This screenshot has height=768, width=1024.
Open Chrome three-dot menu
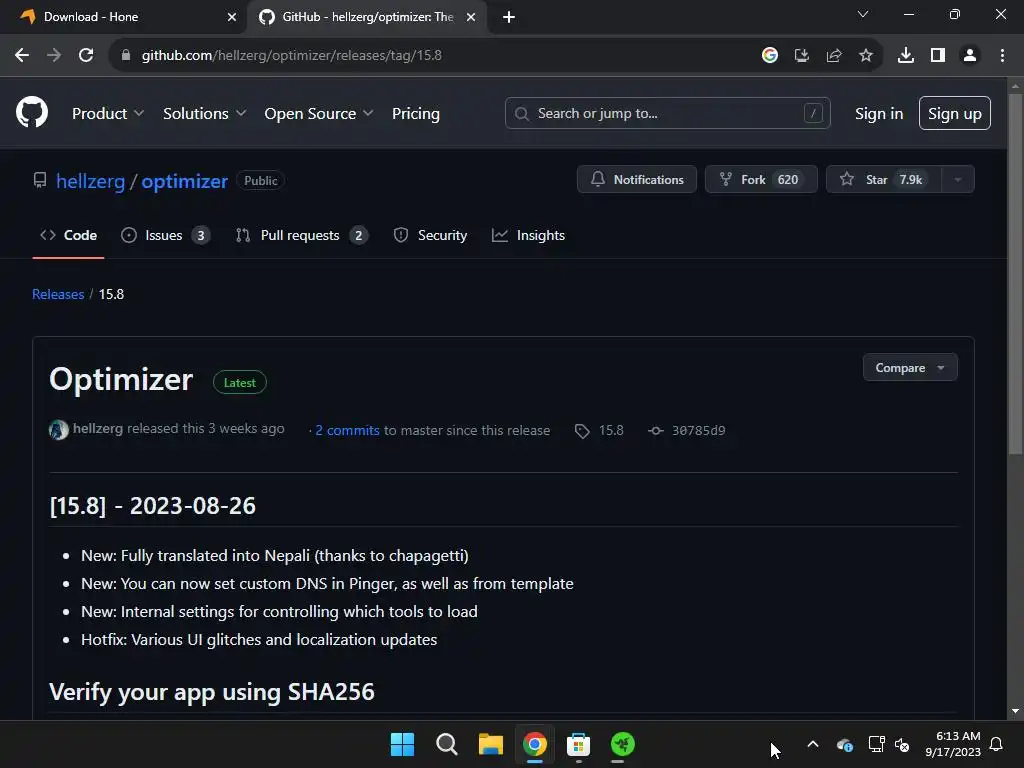pyautogui.click(x=1002, y=56)
